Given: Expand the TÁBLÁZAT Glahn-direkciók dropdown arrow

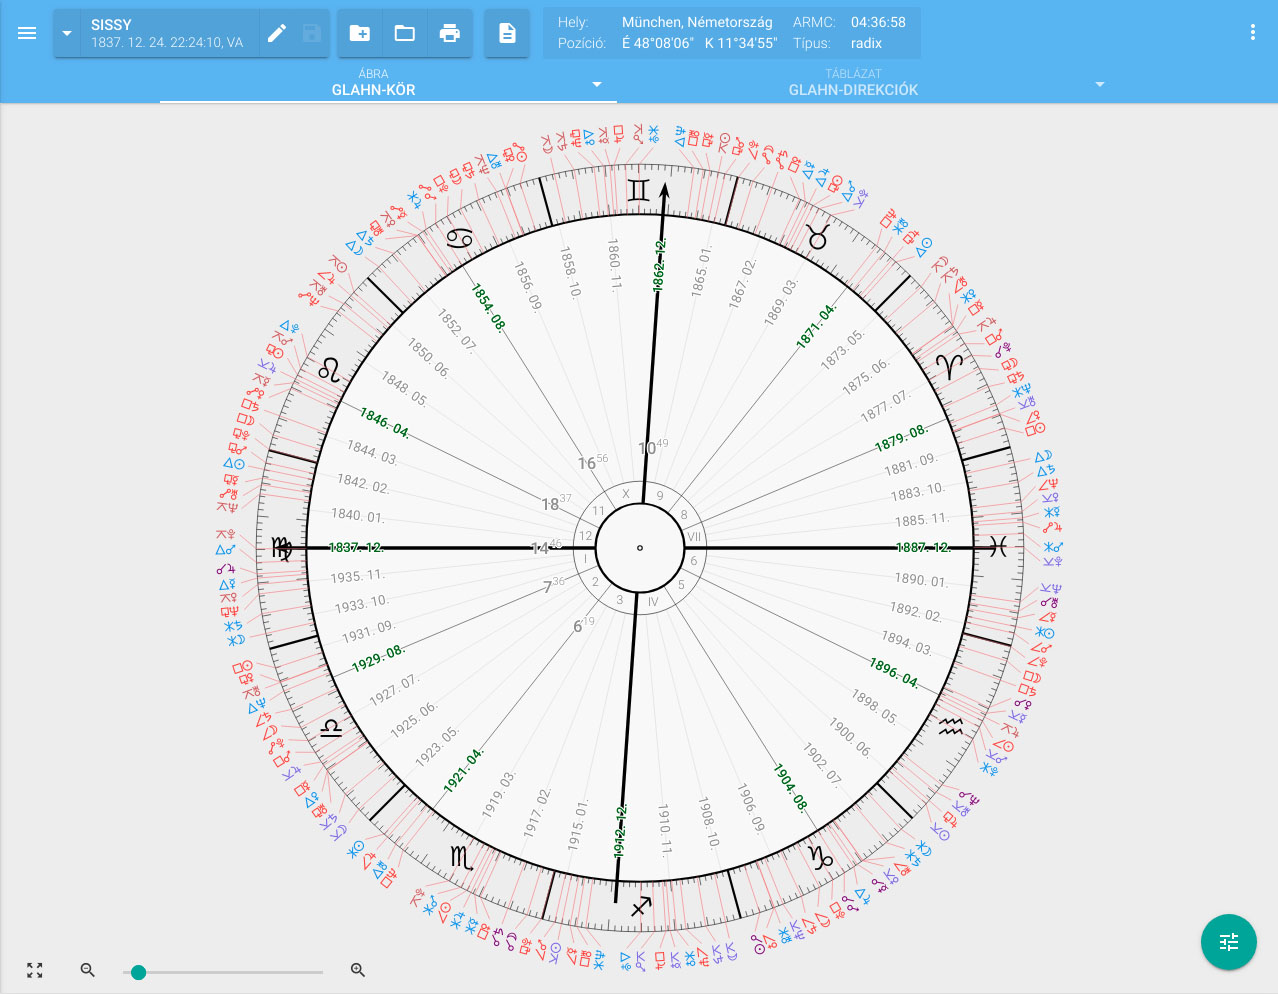Looking at the screenshot, I should pos(1100,84).
